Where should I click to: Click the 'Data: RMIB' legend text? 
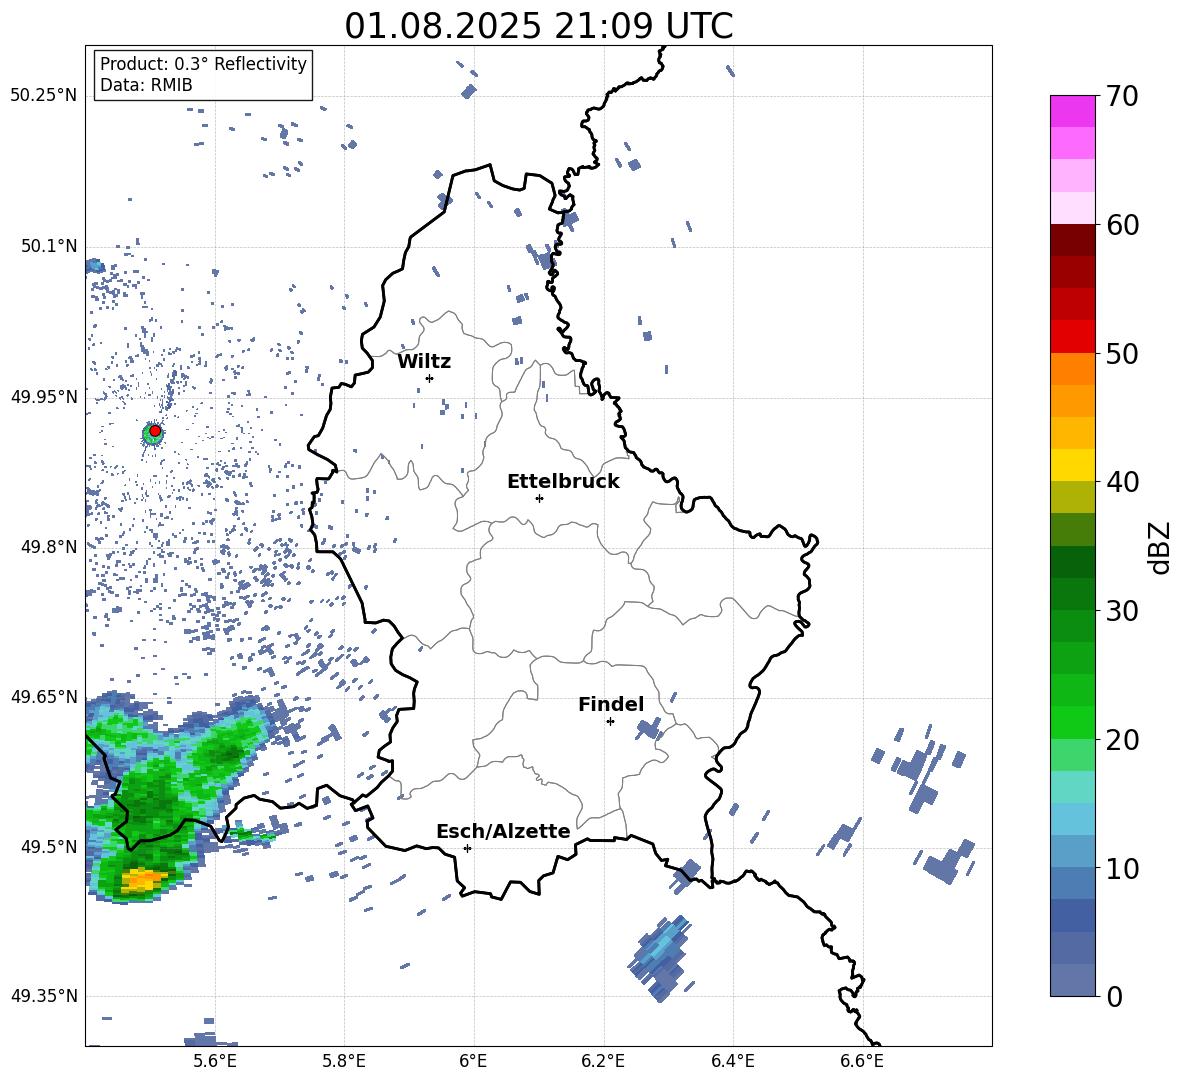tap(146, 85)
